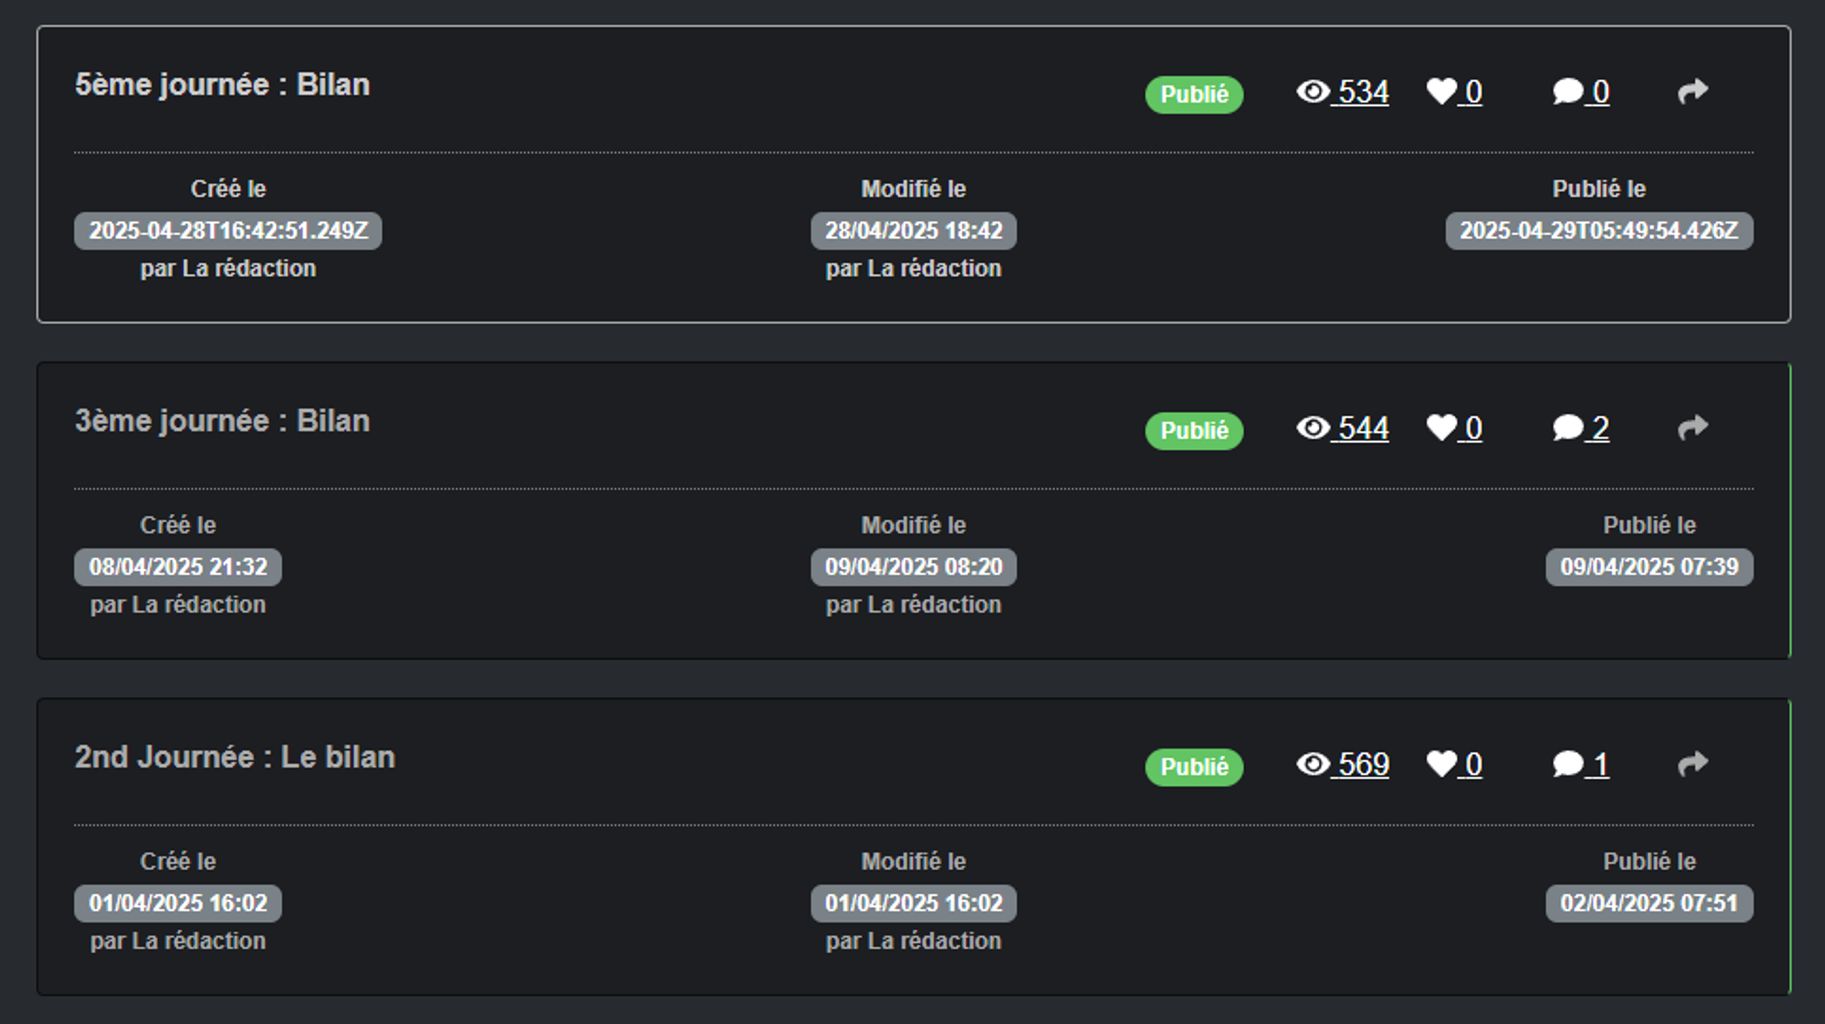
Task: Click the 534 views count
Action: [1363, 92]
